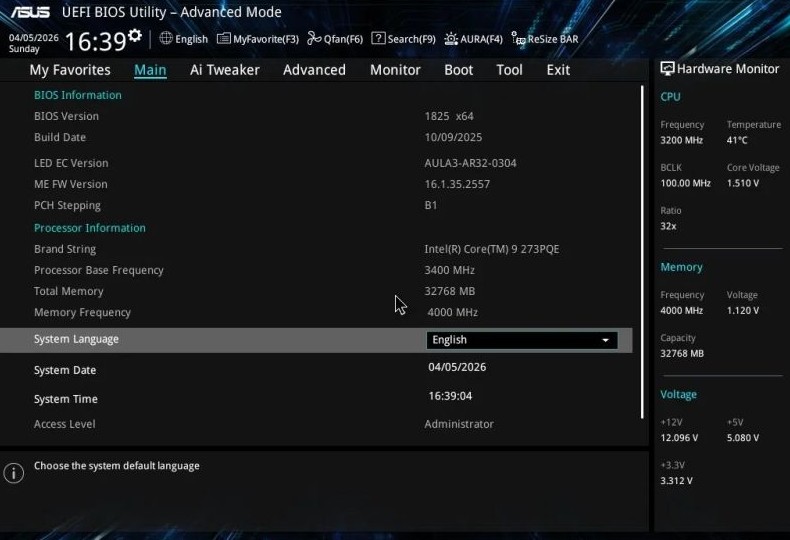Click the Build Date value 10/09/2025

(453, 138)
